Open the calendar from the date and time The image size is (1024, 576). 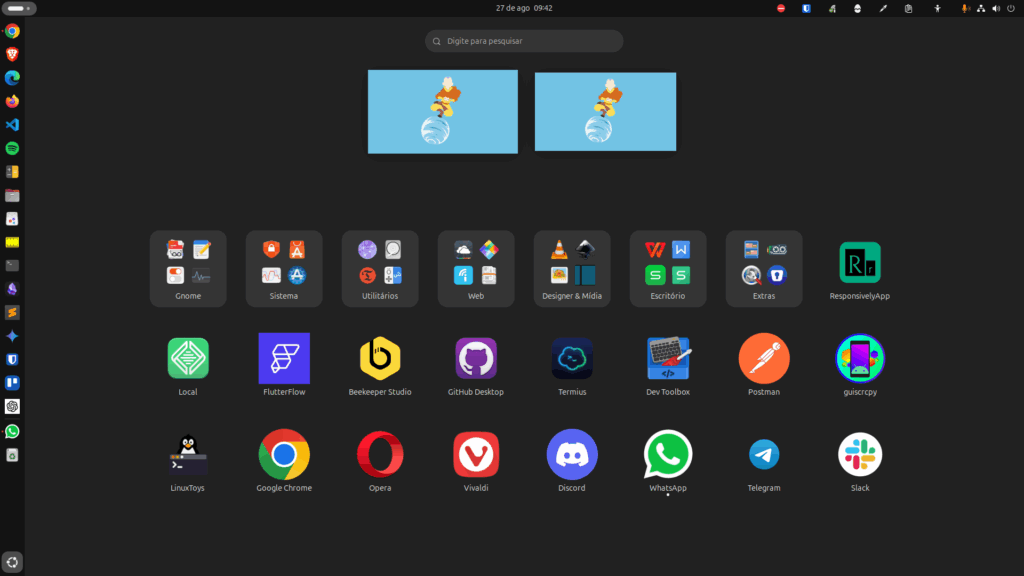pos(524,8)
